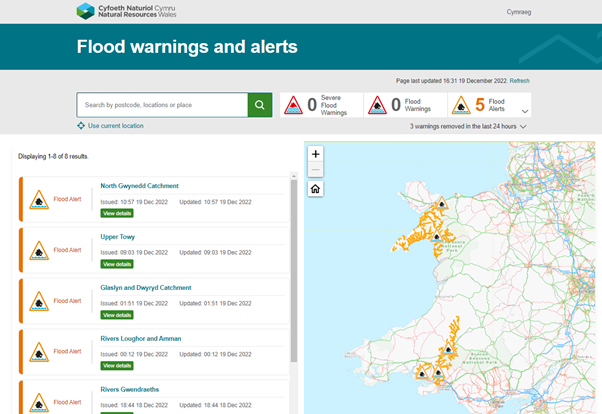Reset map to home extent
Screen dimensions: 602x414
(x=315, y=189)
